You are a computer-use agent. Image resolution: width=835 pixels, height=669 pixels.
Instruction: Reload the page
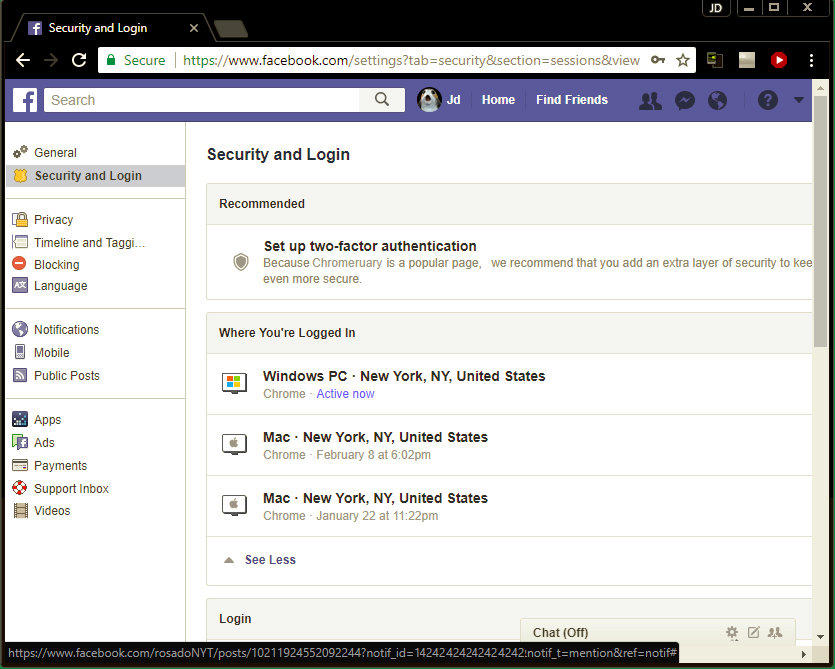[79, 60]
